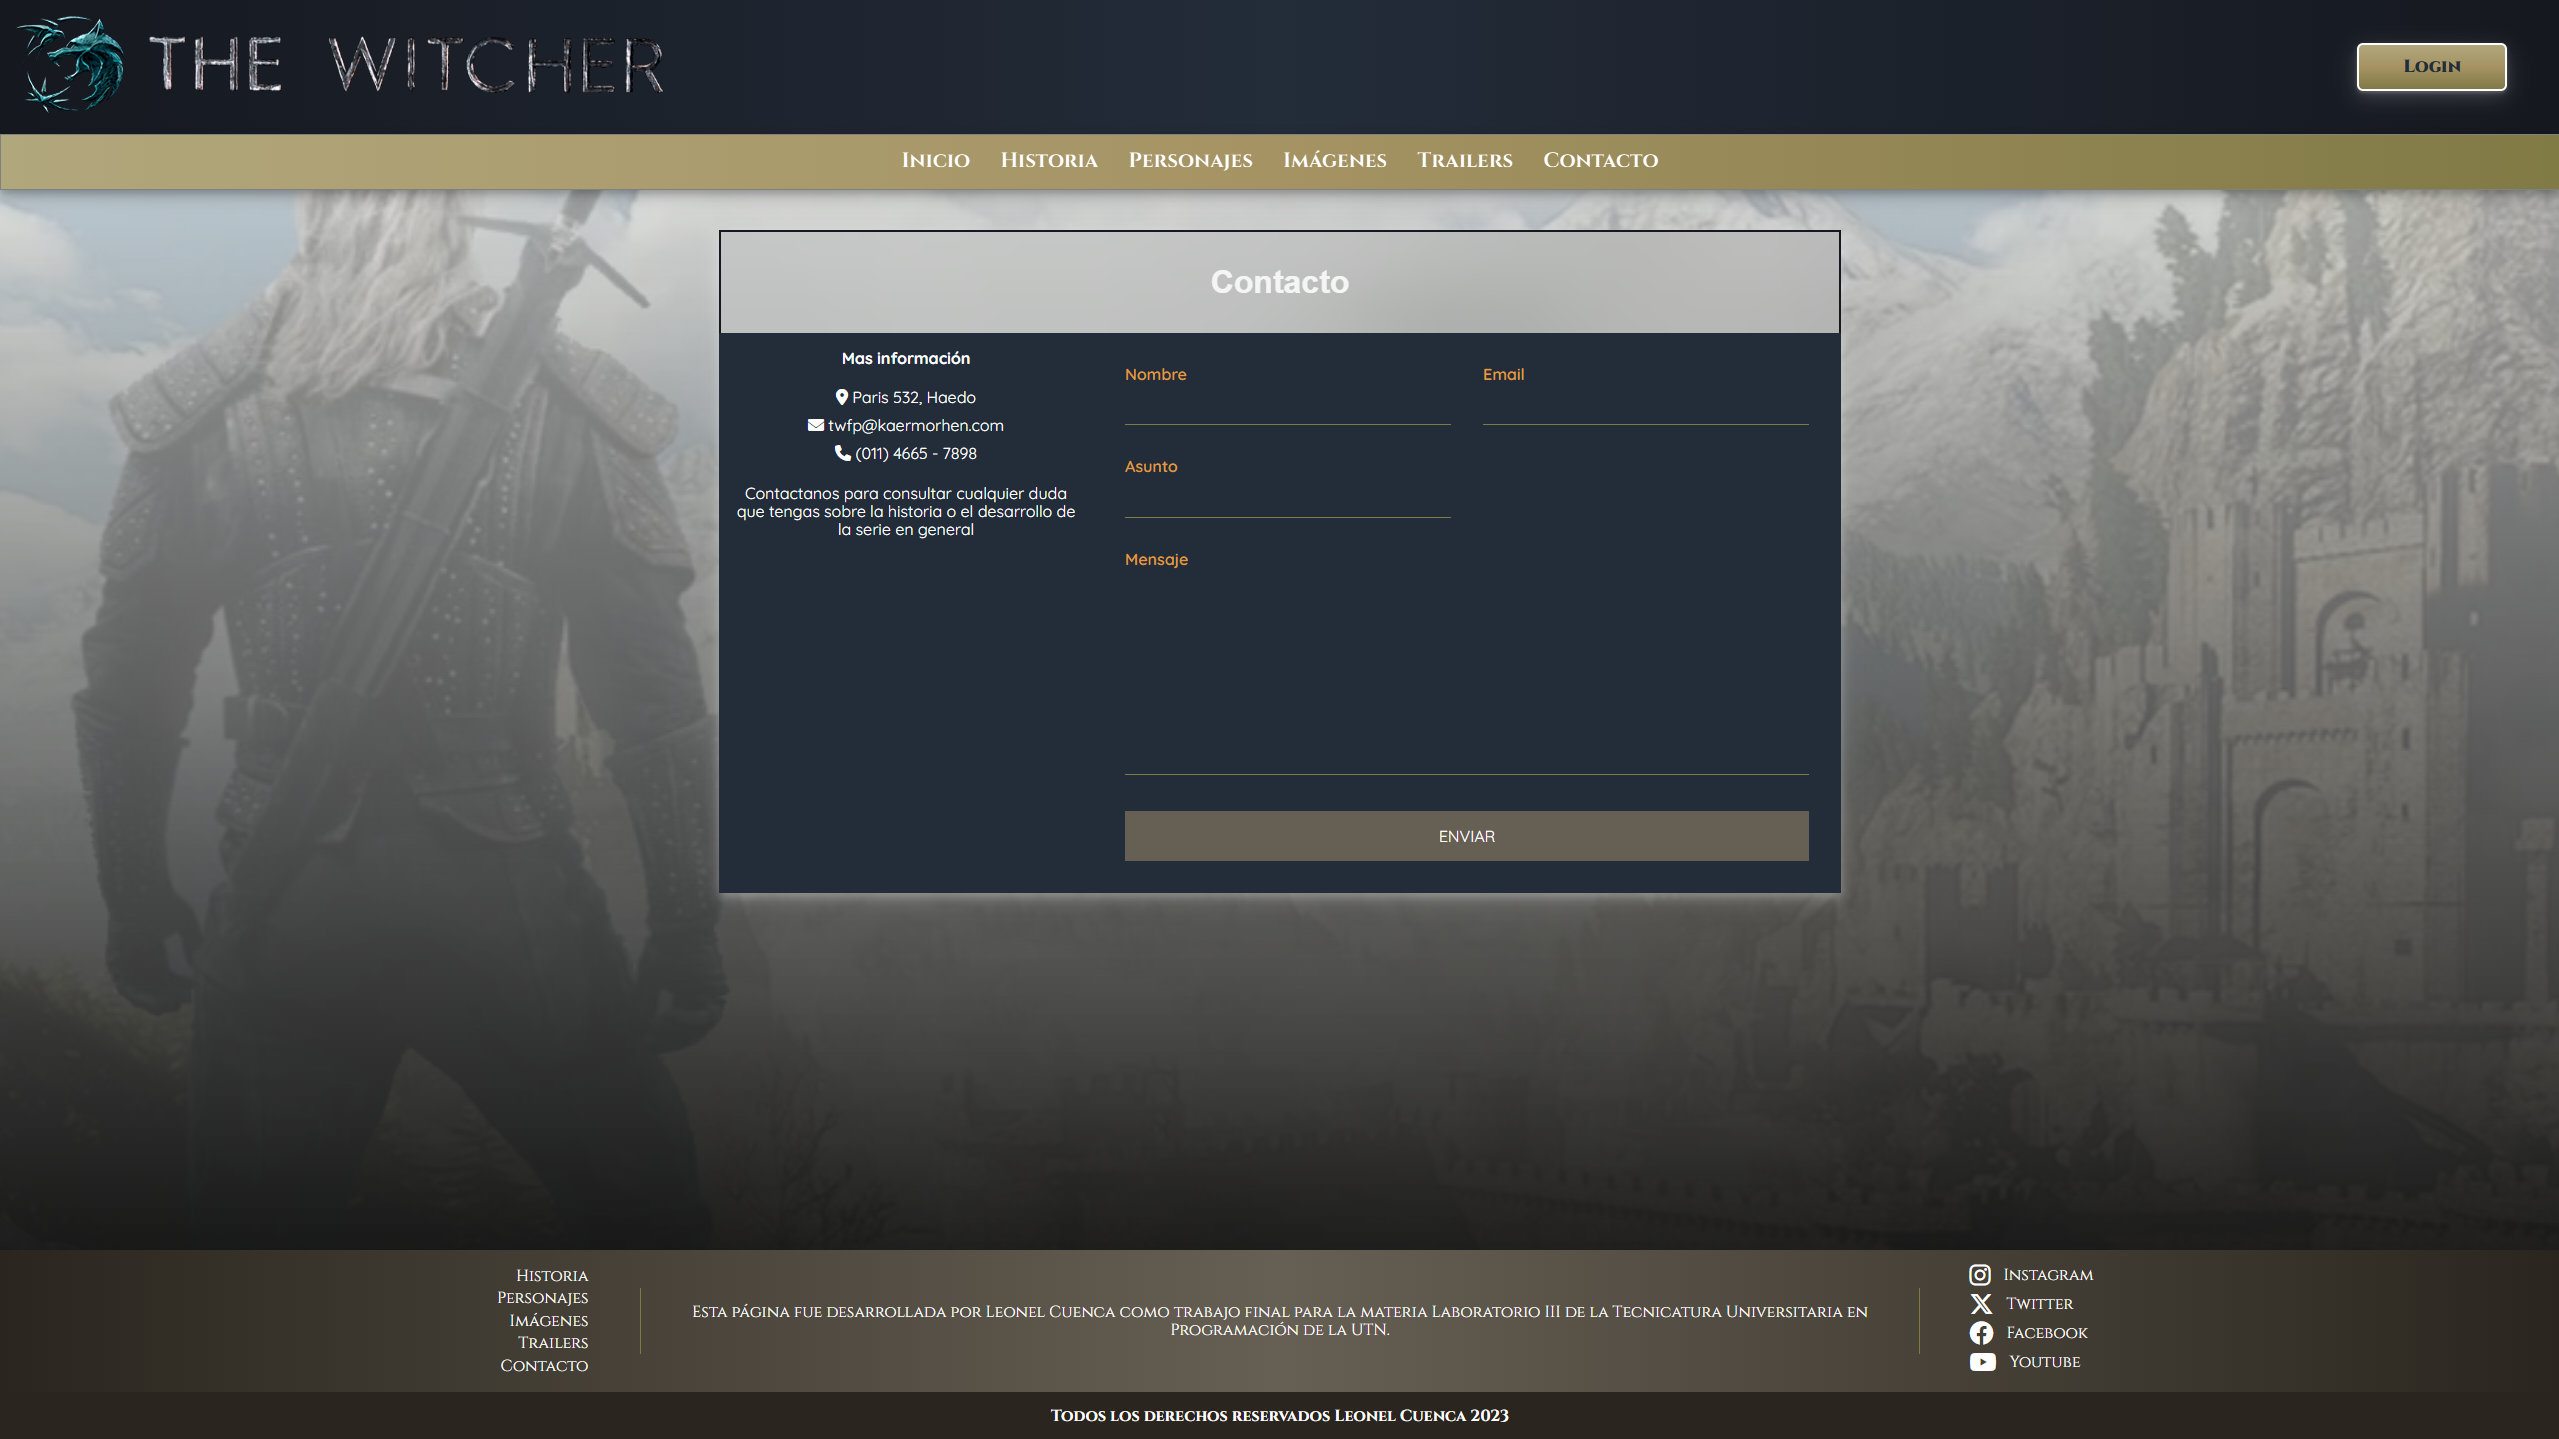Click the "Contactanos para consultar" paragraph

(x=906, y=512)
